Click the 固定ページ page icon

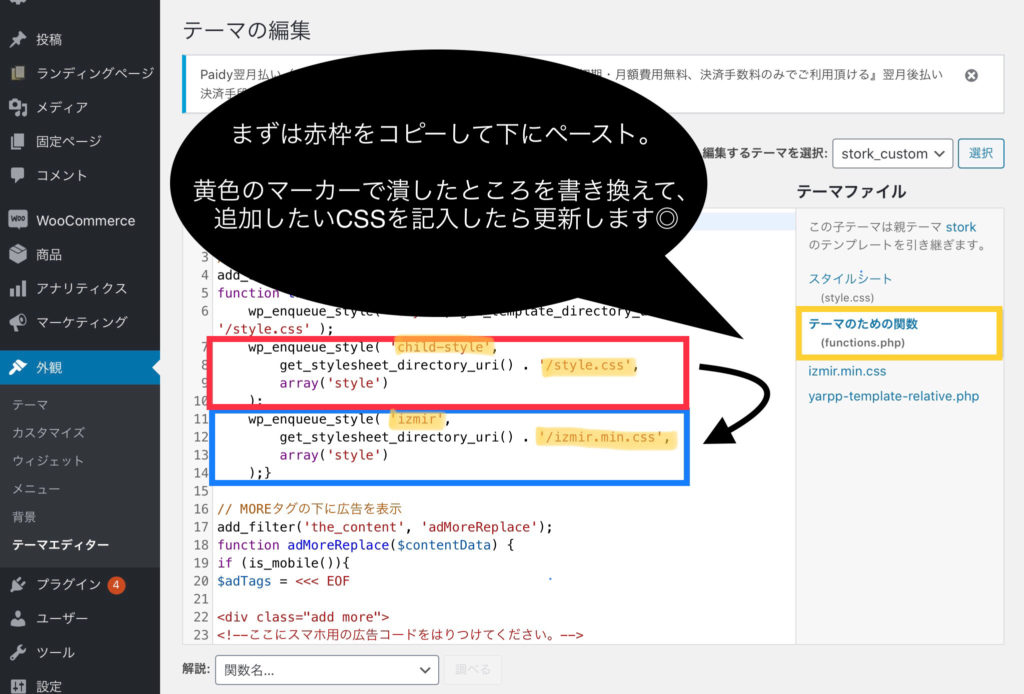pos(17,141)
